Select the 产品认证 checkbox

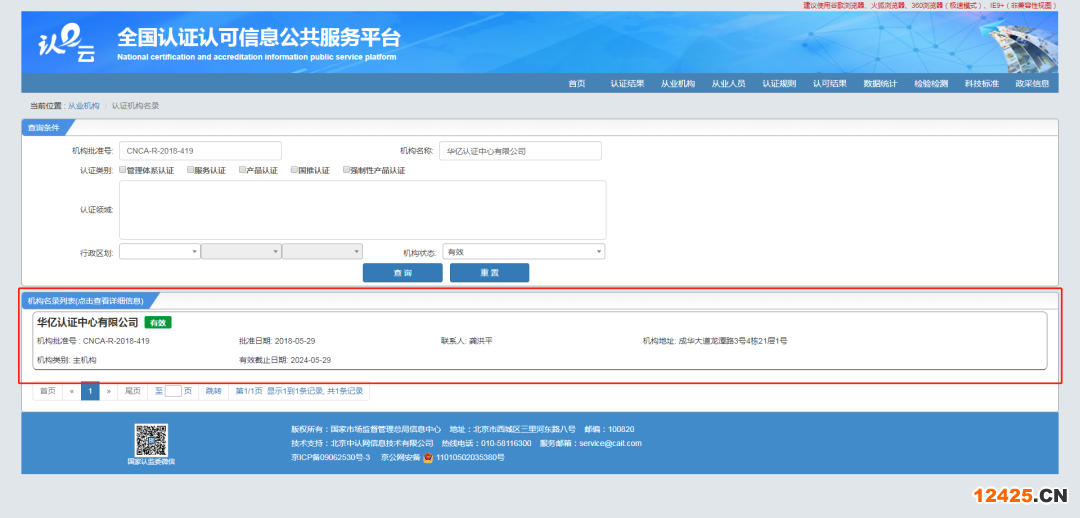pyautogui.click(x=242, y=170)
